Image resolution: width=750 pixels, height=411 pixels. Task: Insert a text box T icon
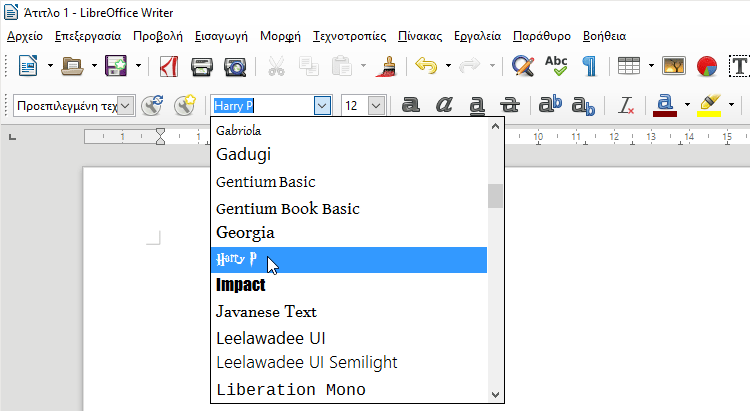pyautogui.click(x=739, y=66)
